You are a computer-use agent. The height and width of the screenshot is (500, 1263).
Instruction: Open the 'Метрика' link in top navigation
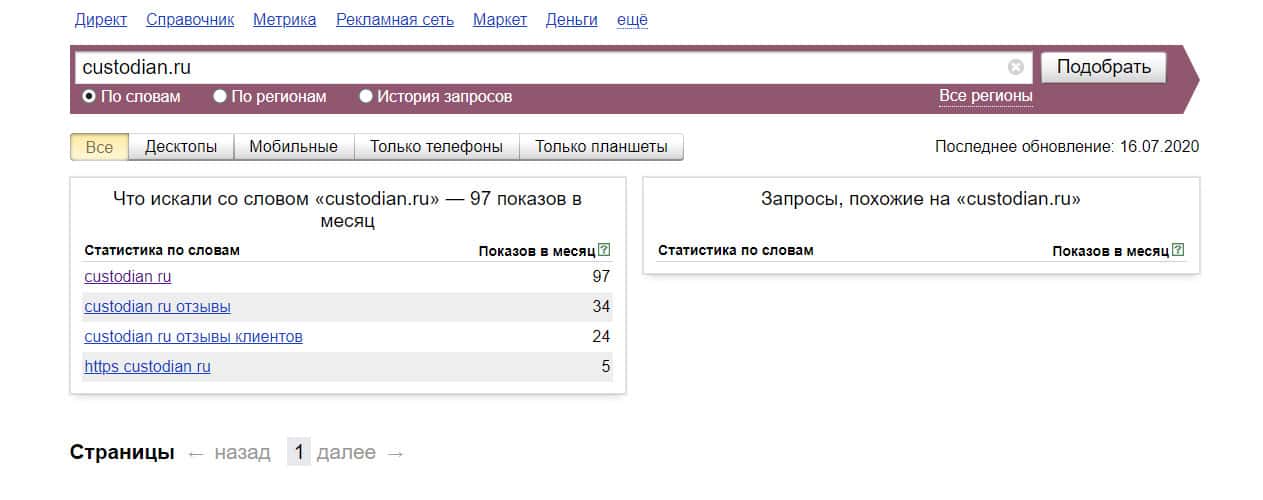pyautogui.click(x=284, y=20)
